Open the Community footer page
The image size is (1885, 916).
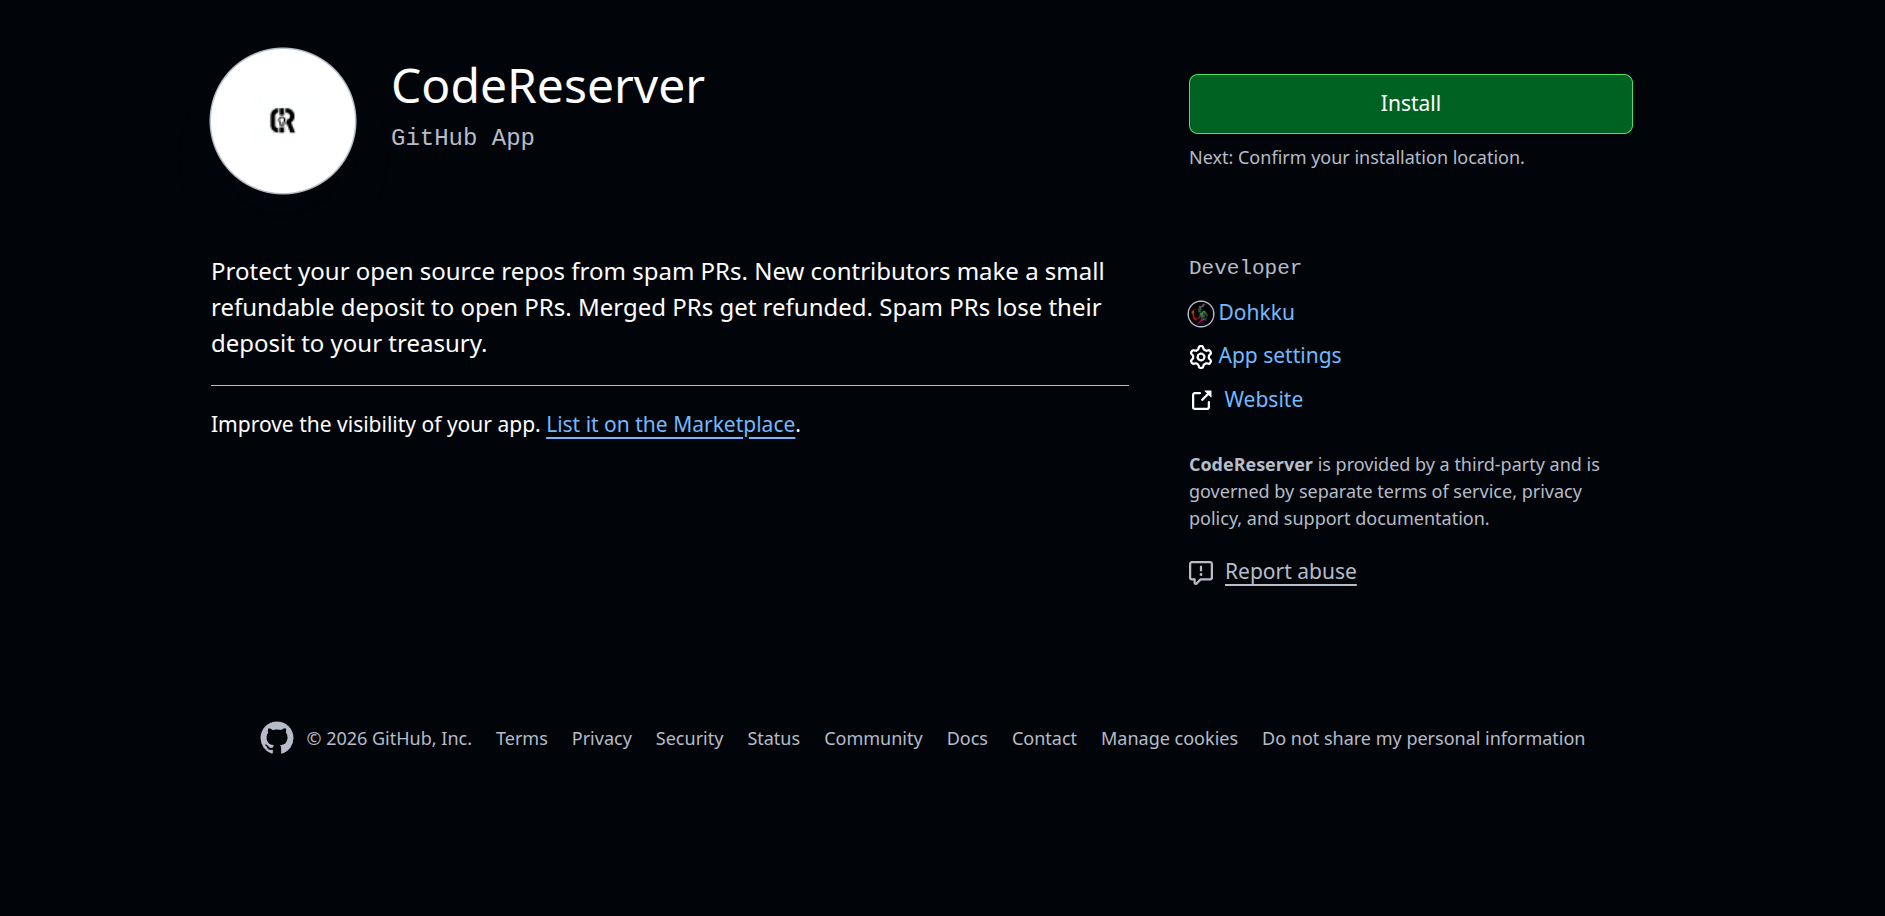pos(872,738)
